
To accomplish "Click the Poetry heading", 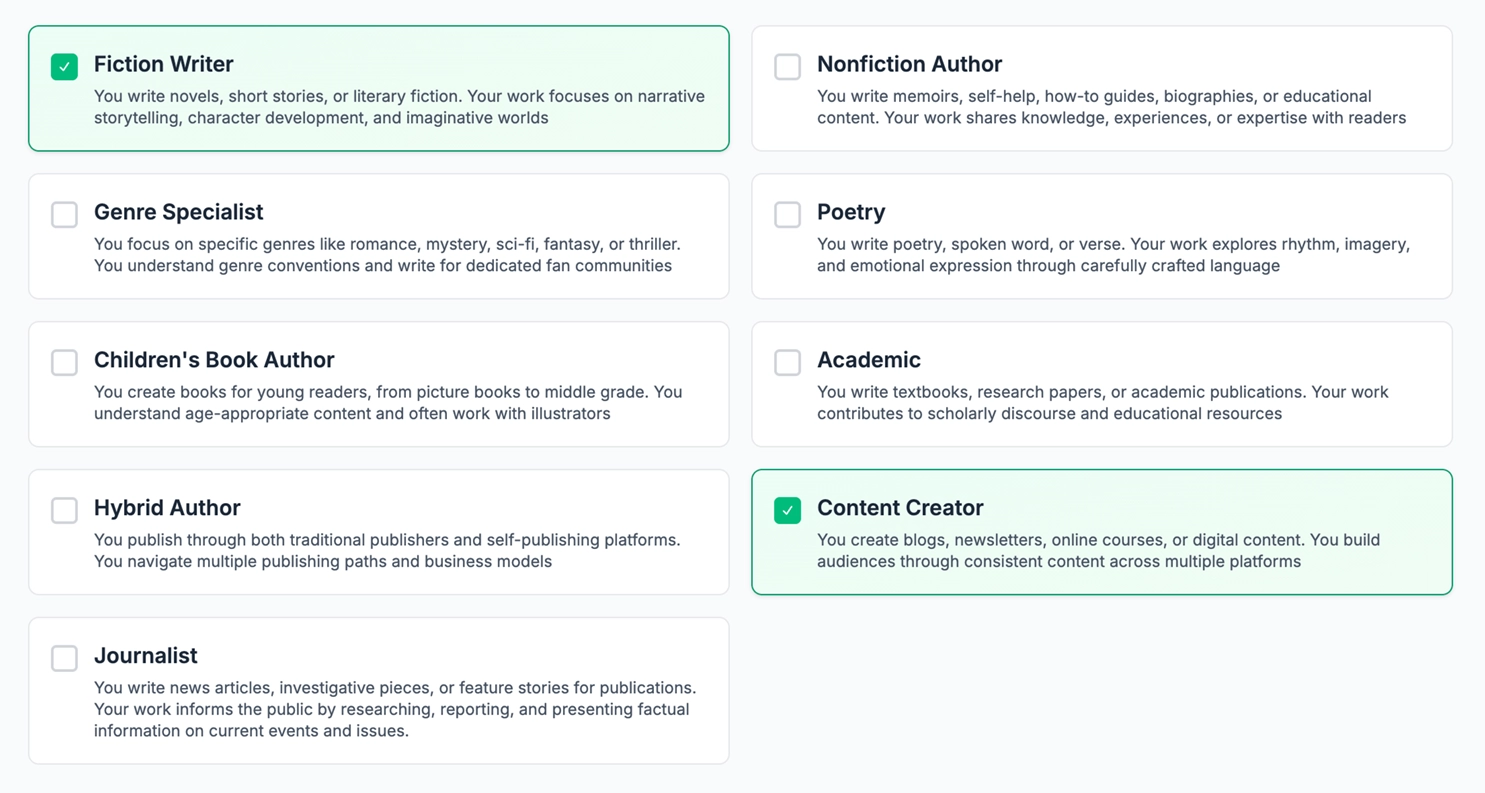I will point(850,212).
